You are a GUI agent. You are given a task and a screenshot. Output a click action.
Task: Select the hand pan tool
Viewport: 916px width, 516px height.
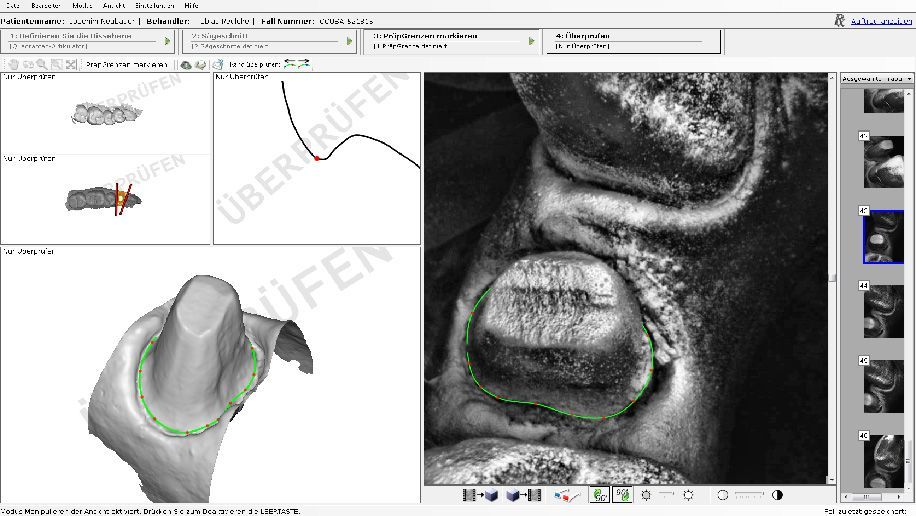[x=13, y=64]
